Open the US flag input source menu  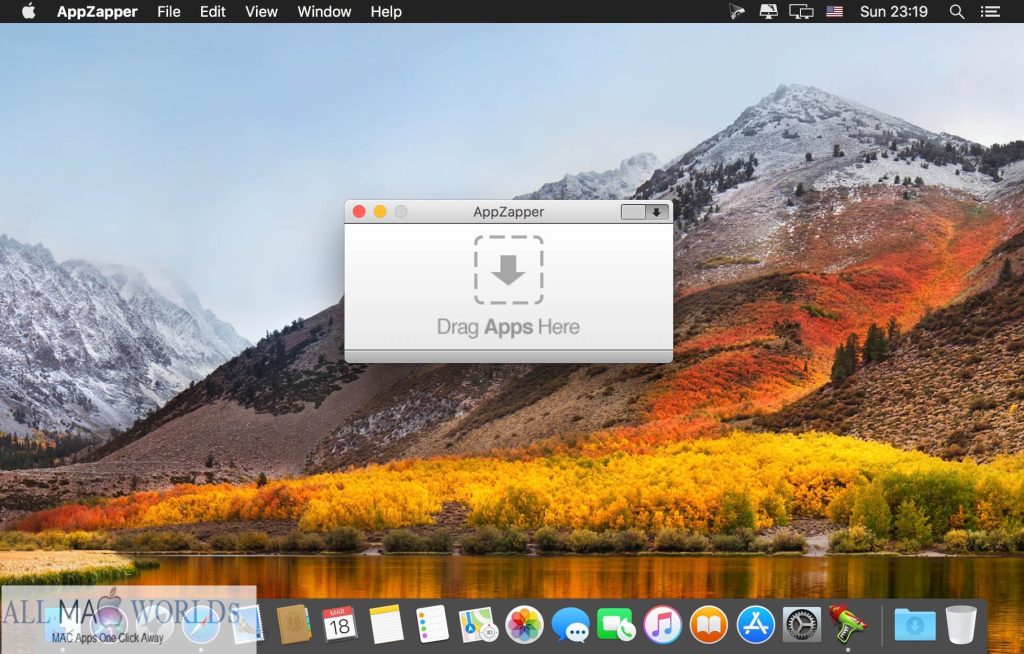[835, 11]
